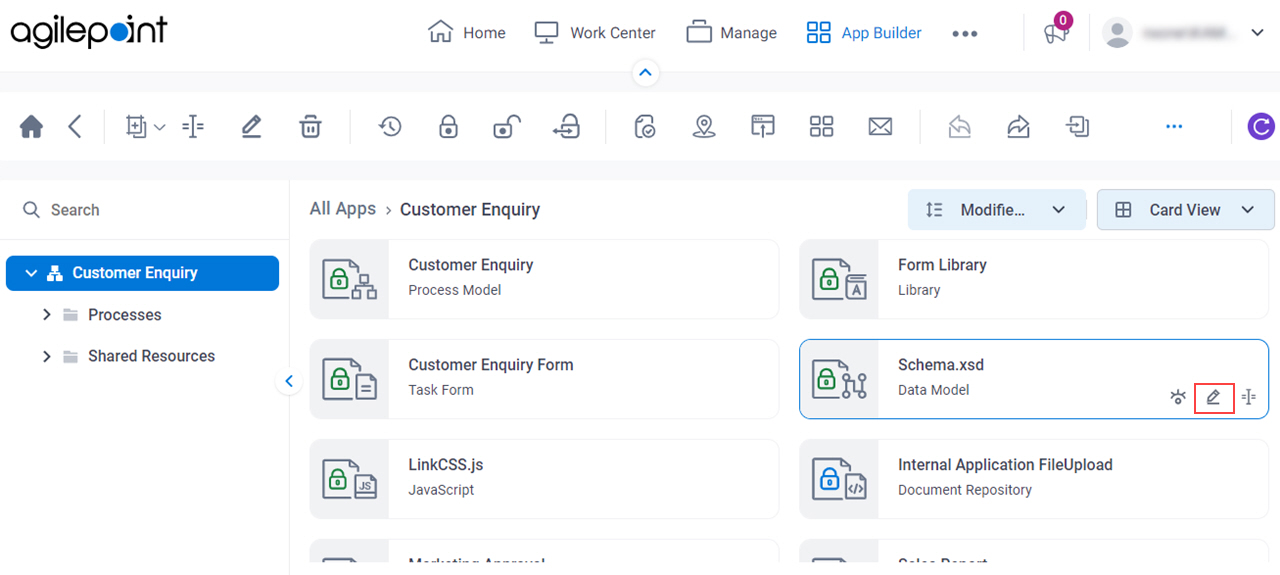This screenshot has width=1280, height=575.
Task: Select the Schema.xsd card
Action: click(1034, 379)
